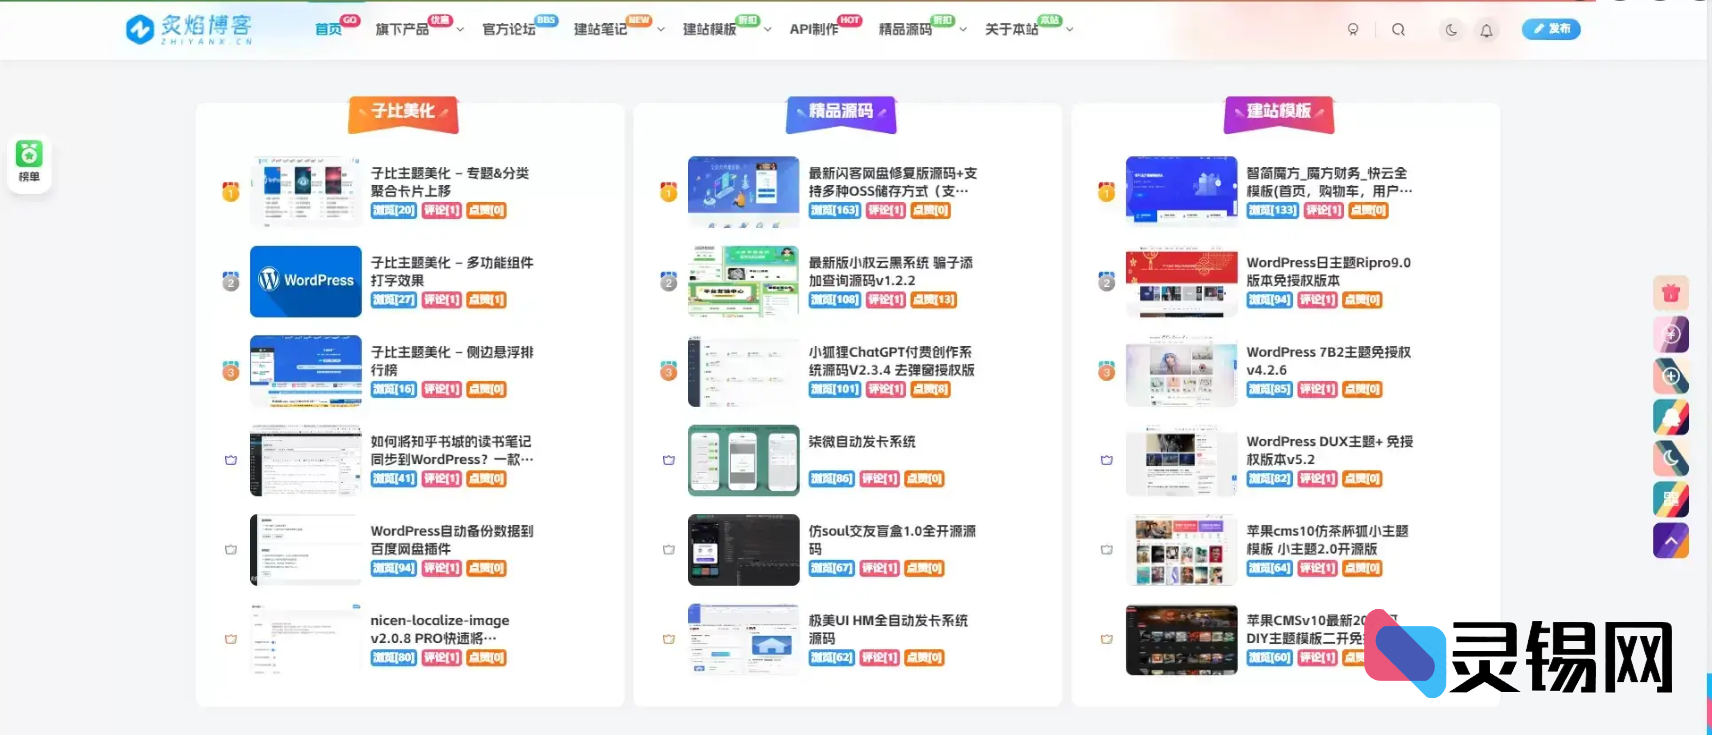1712x735 pixels.
Task: Open the 柒微自动发卡系统 article link
Action: point(861,442)
